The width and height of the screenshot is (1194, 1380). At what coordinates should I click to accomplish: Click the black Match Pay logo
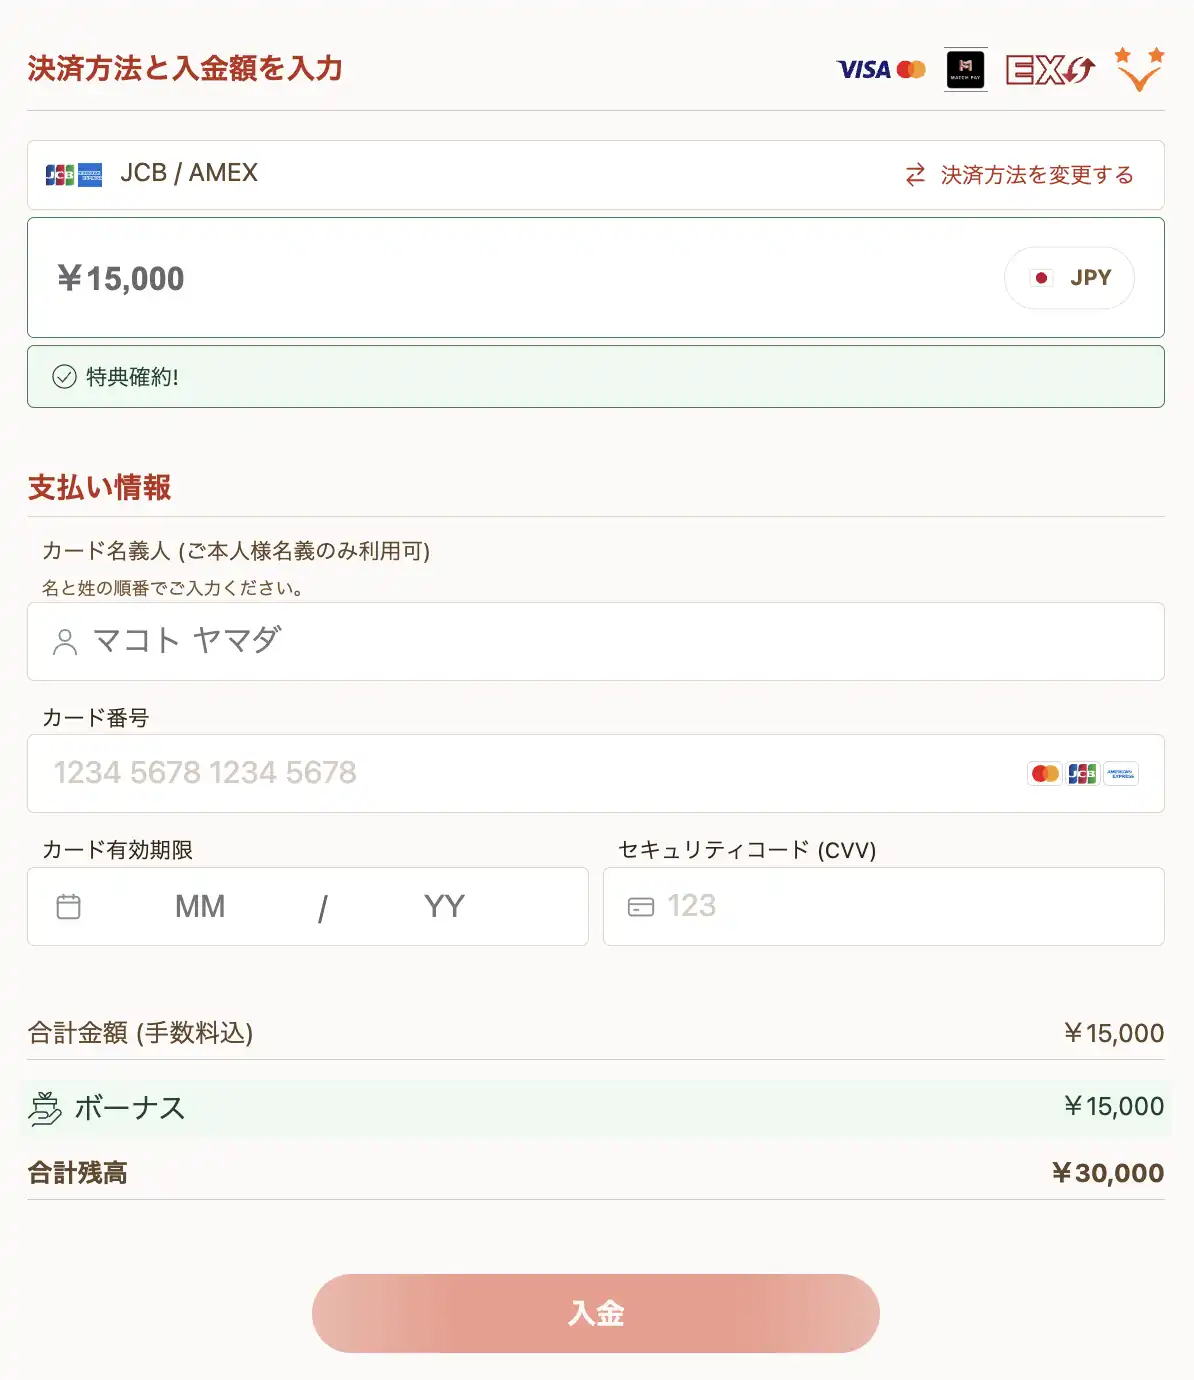[x=966, y=69]
